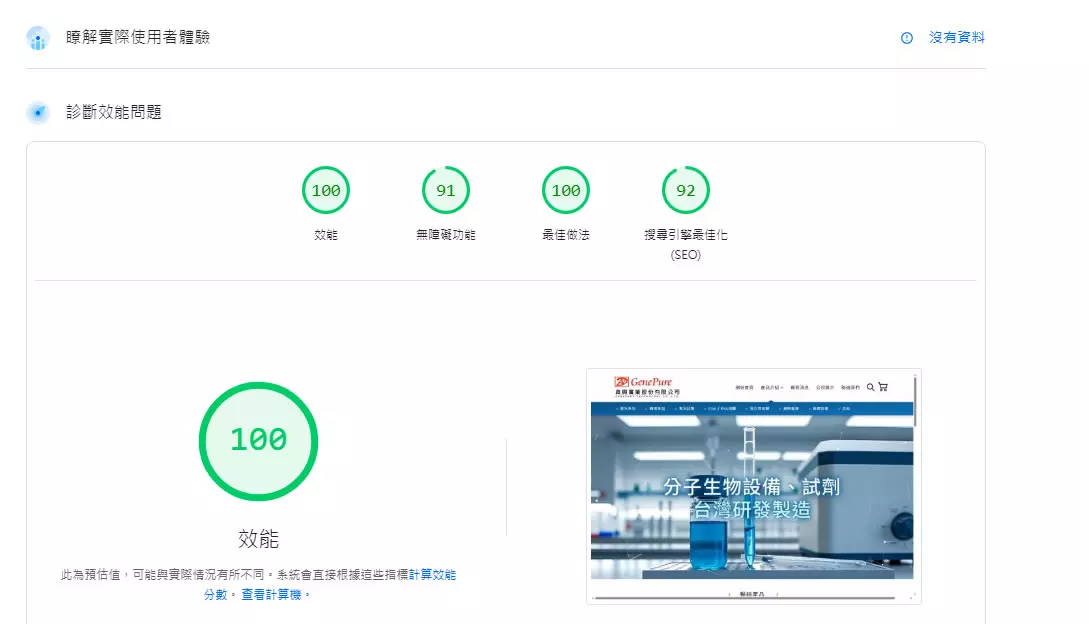Click the large 效能 title below the gauge

[x=258, y=539]
